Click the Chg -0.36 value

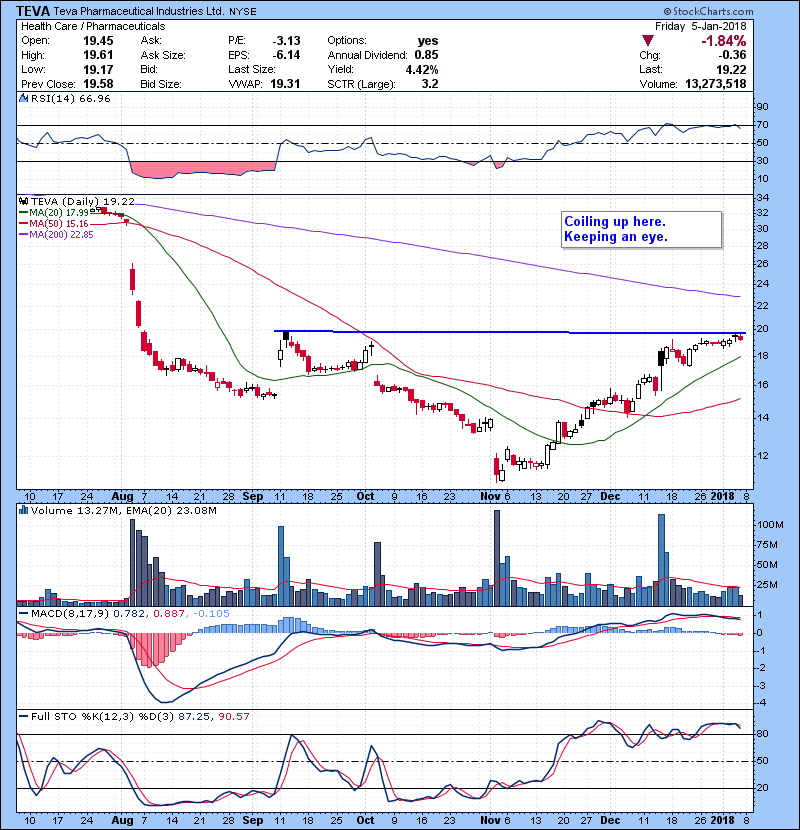point(732,55)
